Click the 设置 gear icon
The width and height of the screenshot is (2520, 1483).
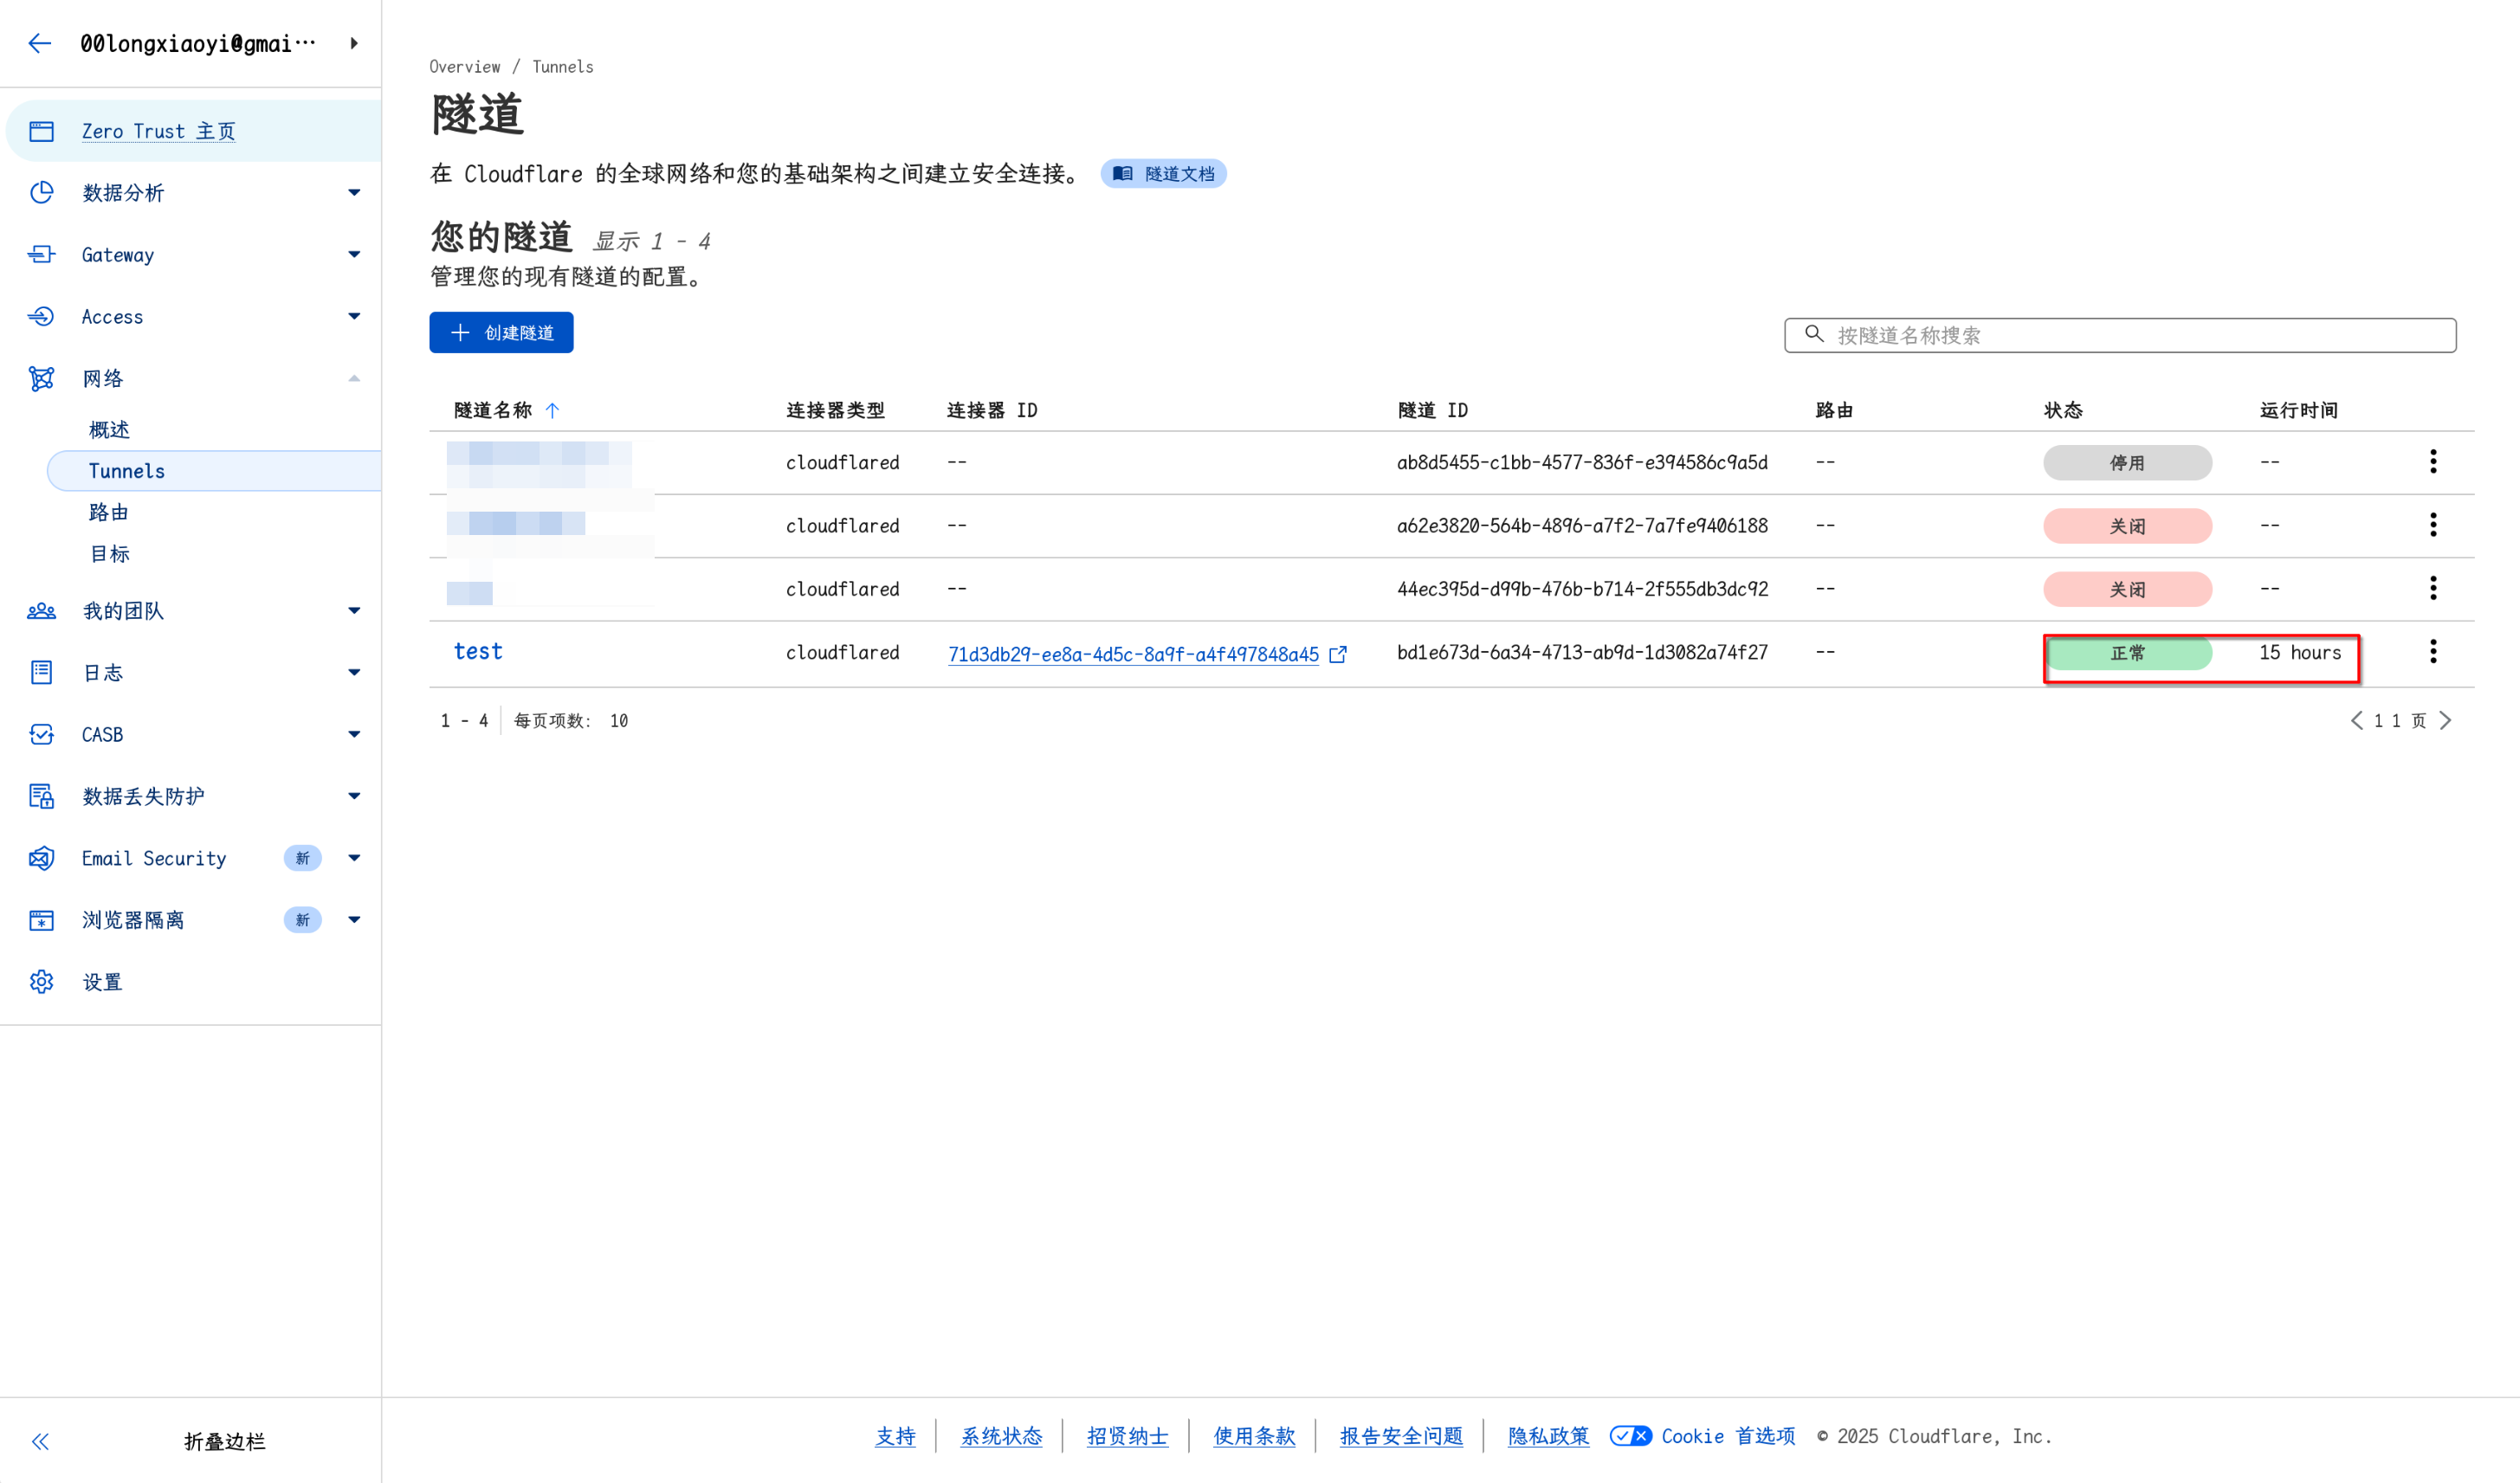pyautogui.click(x=41, y=982)
